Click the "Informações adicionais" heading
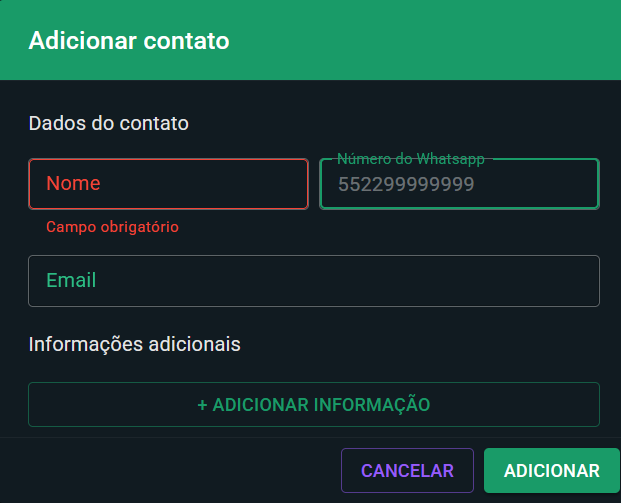The image size is (621, 503). pyautogui.click(x=135, y=344)
